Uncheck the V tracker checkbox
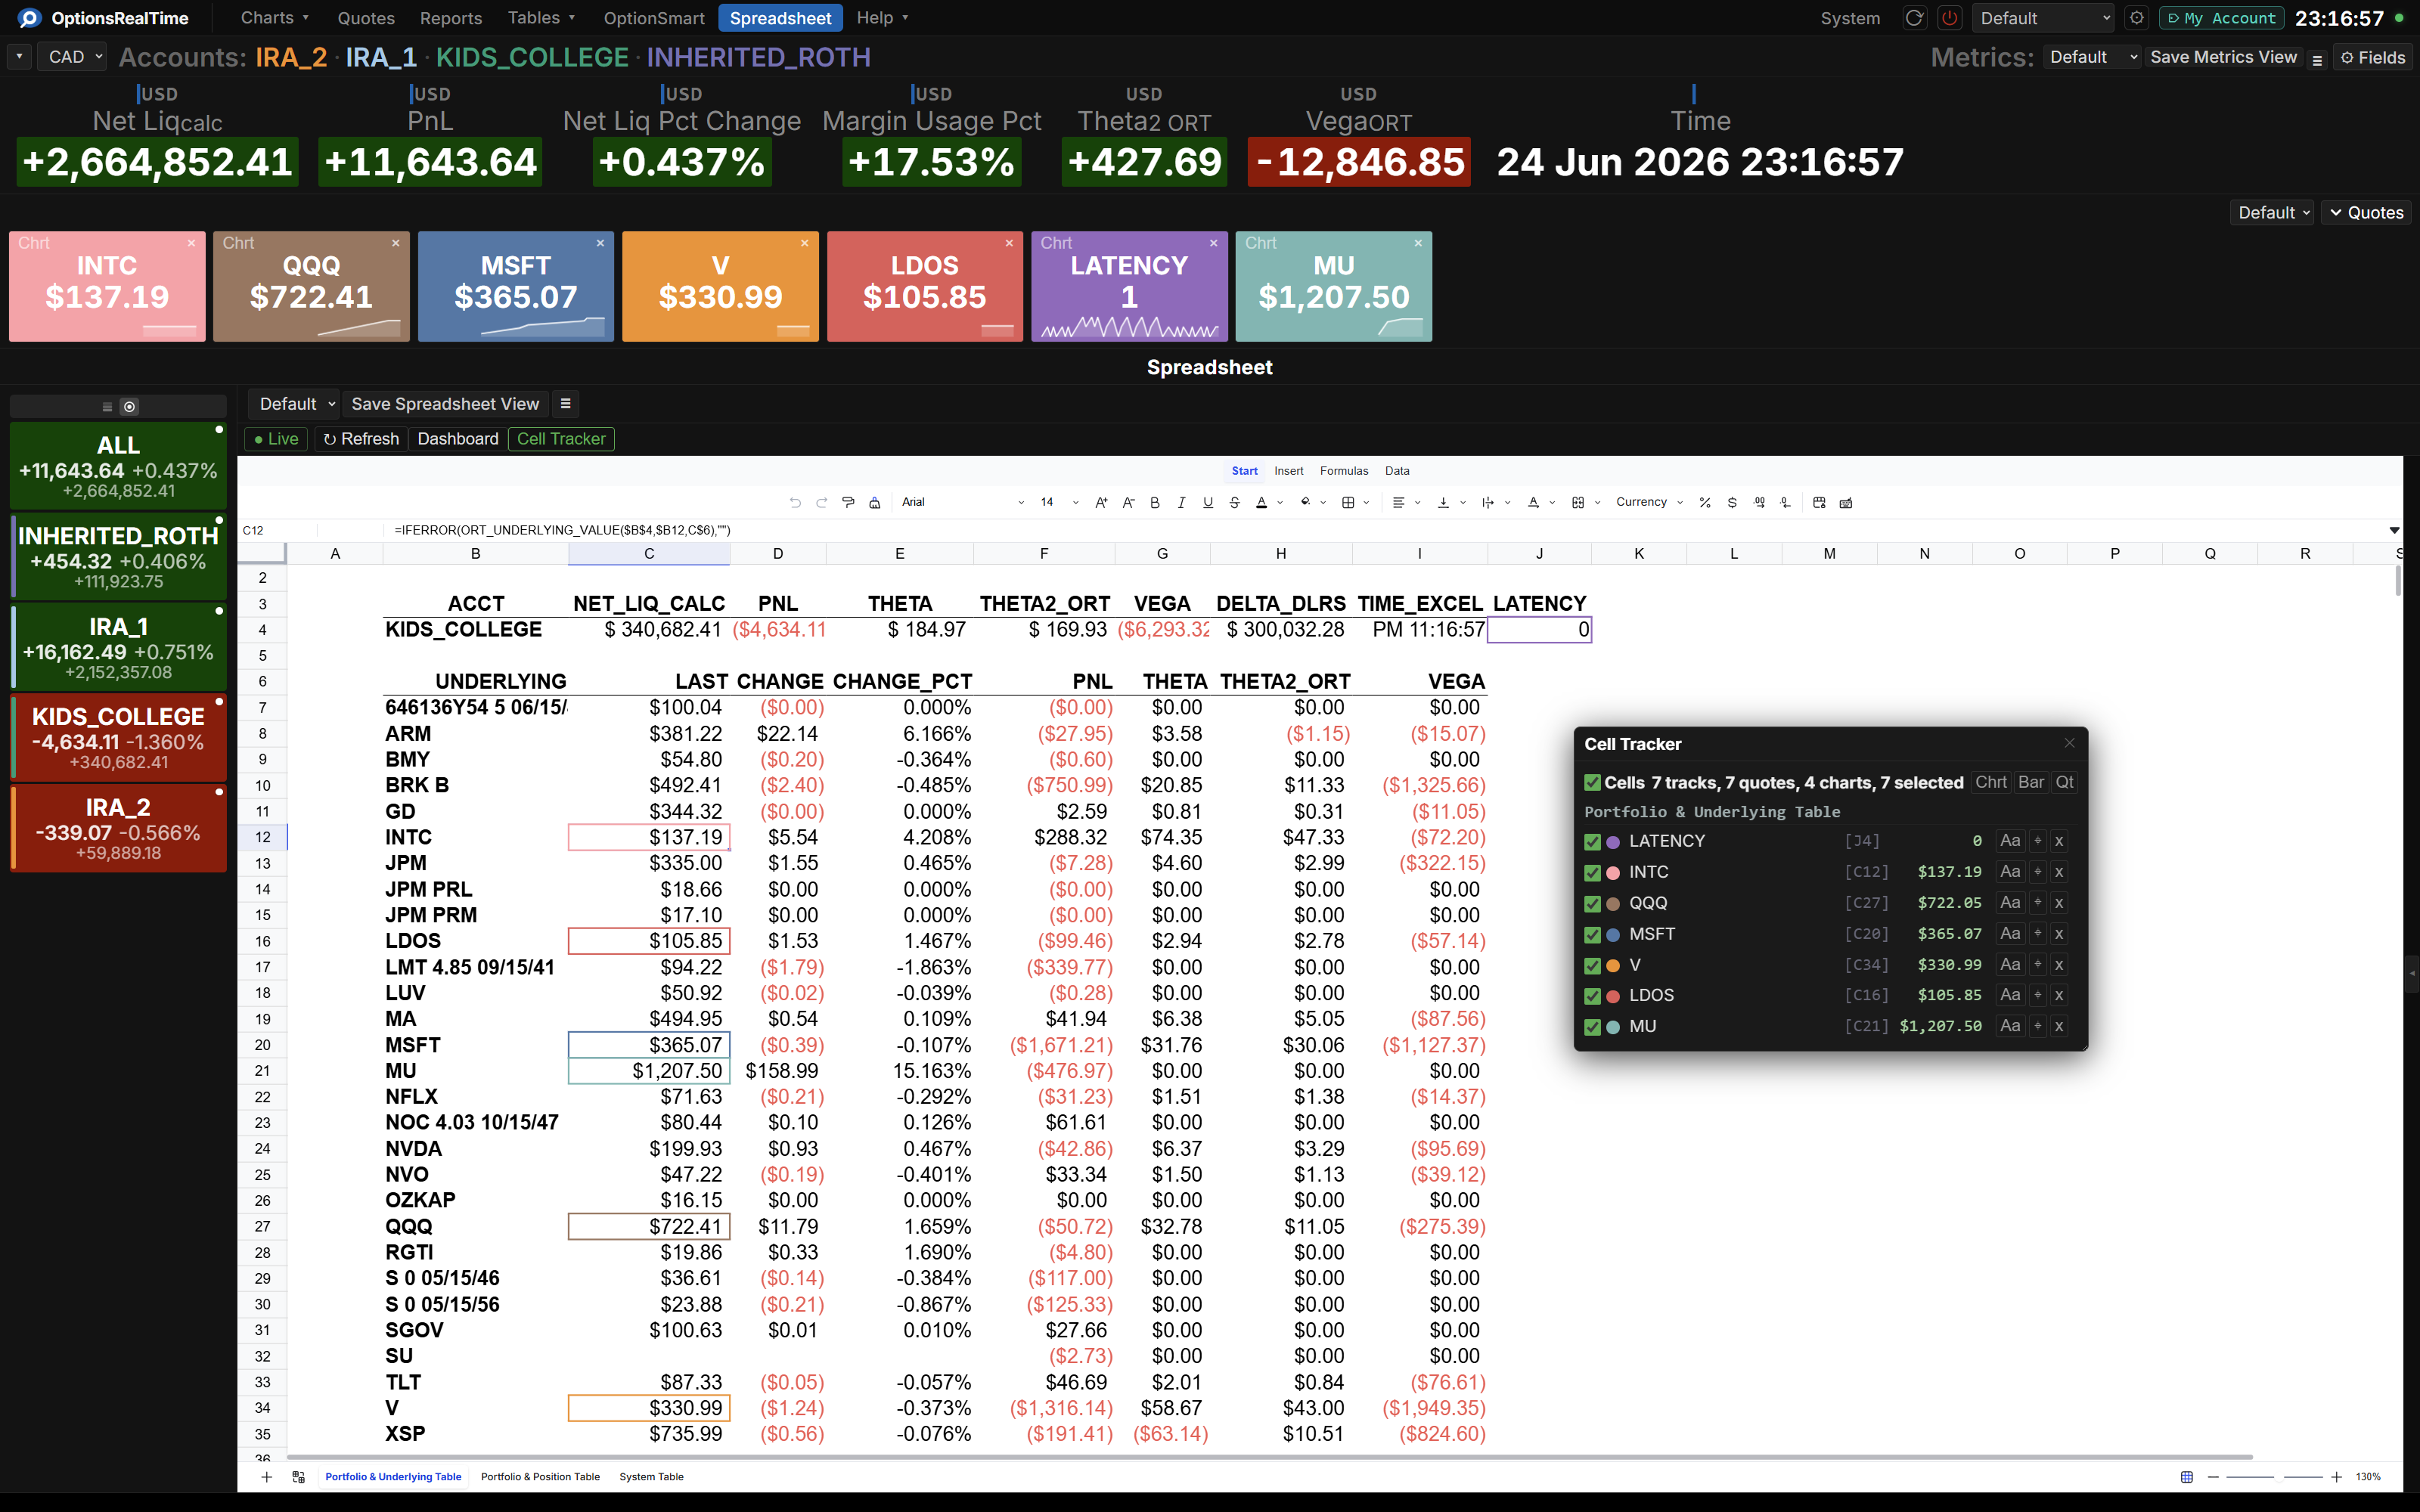Image resolution: width=2420 pixels, height=1512 pixels. pos(1593,966)
